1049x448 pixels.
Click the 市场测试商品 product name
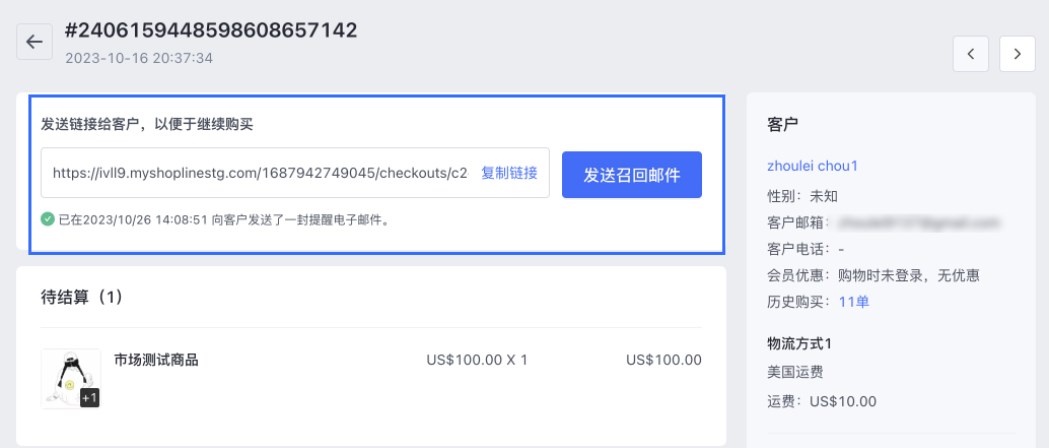click(156, 360)
